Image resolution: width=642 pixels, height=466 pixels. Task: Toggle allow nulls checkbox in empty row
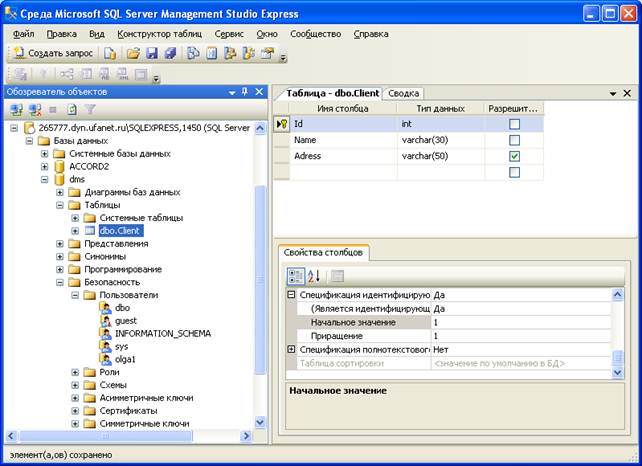click(514, 172)
